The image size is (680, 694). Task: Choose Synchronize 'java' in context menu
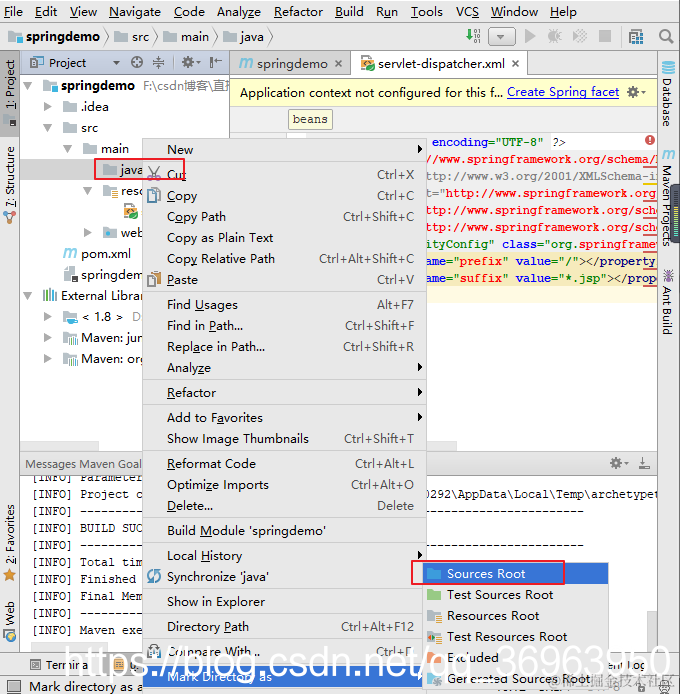[285, 576]
